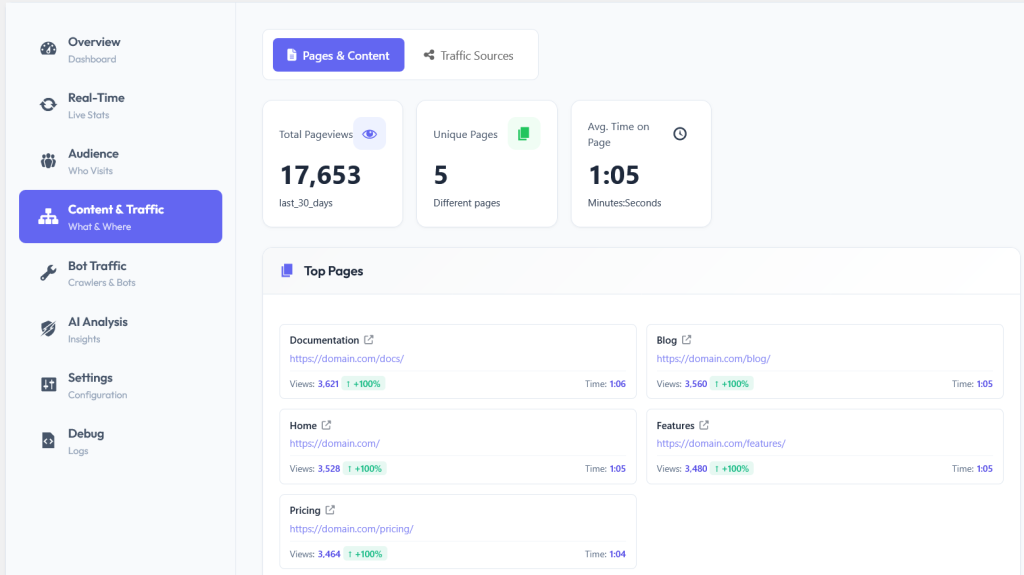Image resolution: width=1024 pixels, height=575 pixels.
Task: Click the Minutes:Seconds label
Action: pos(624,203)
